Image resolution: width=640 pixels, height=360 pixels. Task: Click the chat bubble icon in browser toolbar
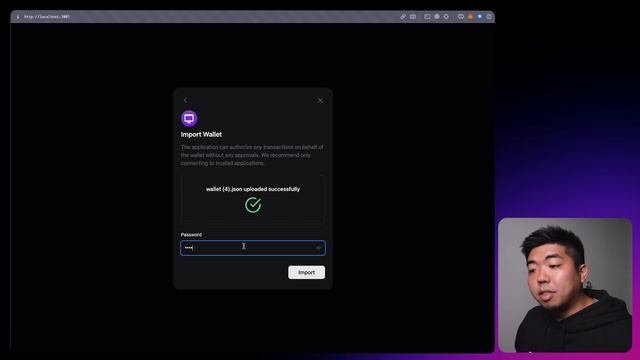461,17
